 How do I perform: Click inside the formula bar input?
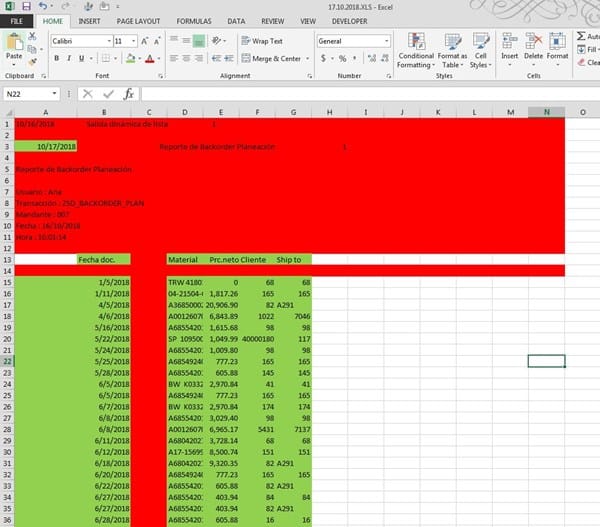tap(370, 94)
